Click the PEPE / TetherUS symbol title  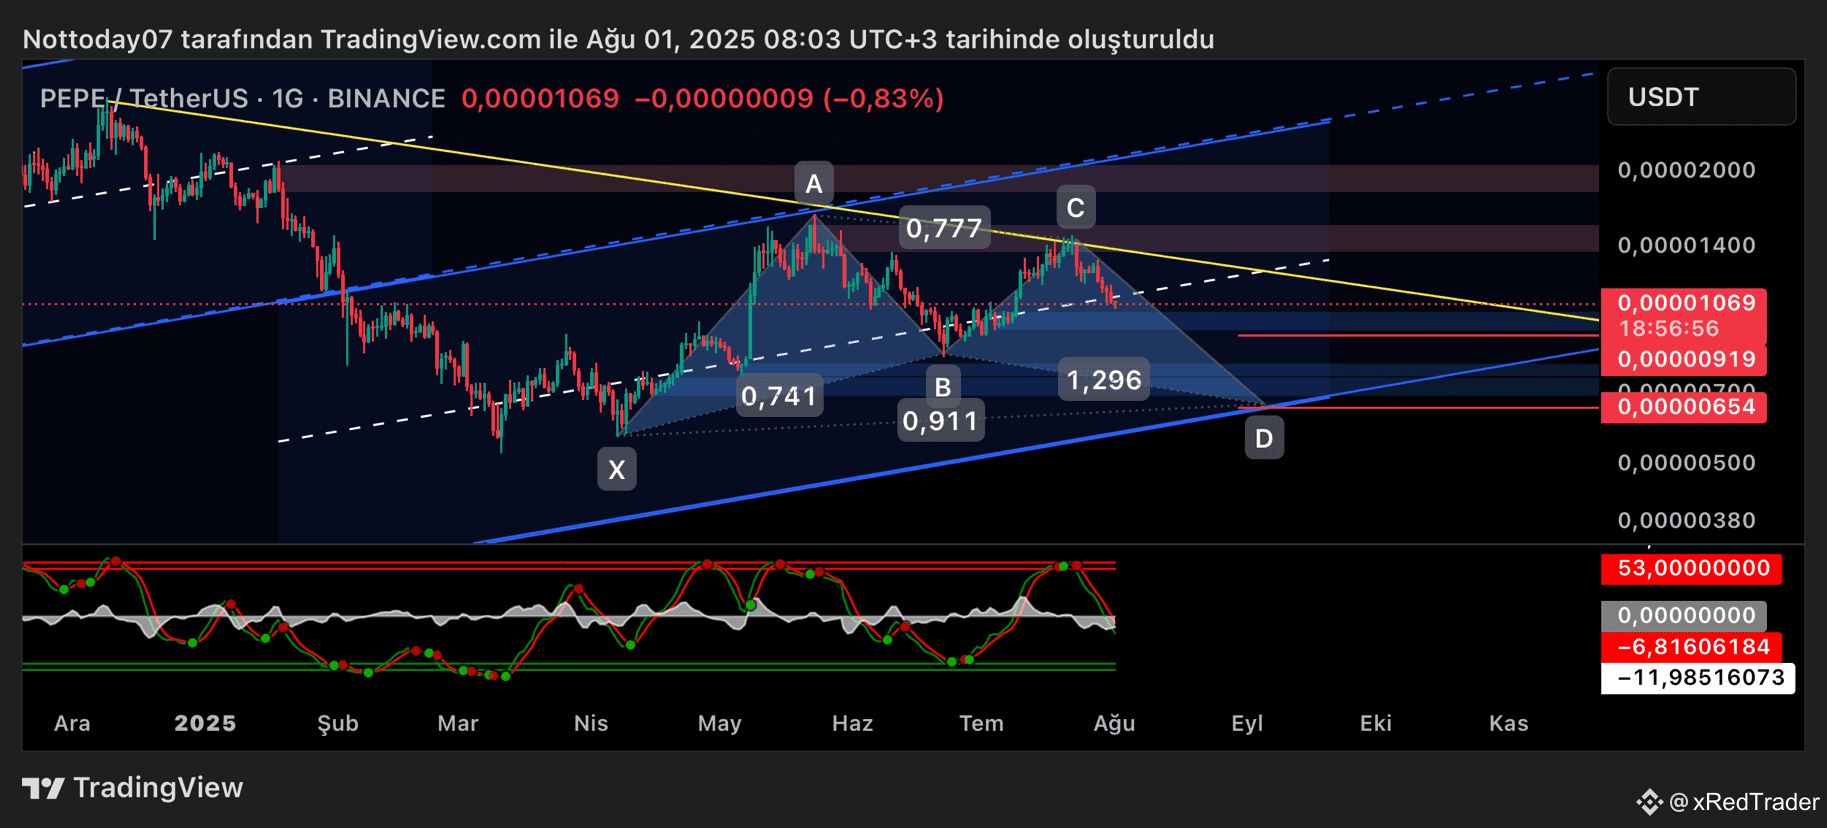click(144, 98)
